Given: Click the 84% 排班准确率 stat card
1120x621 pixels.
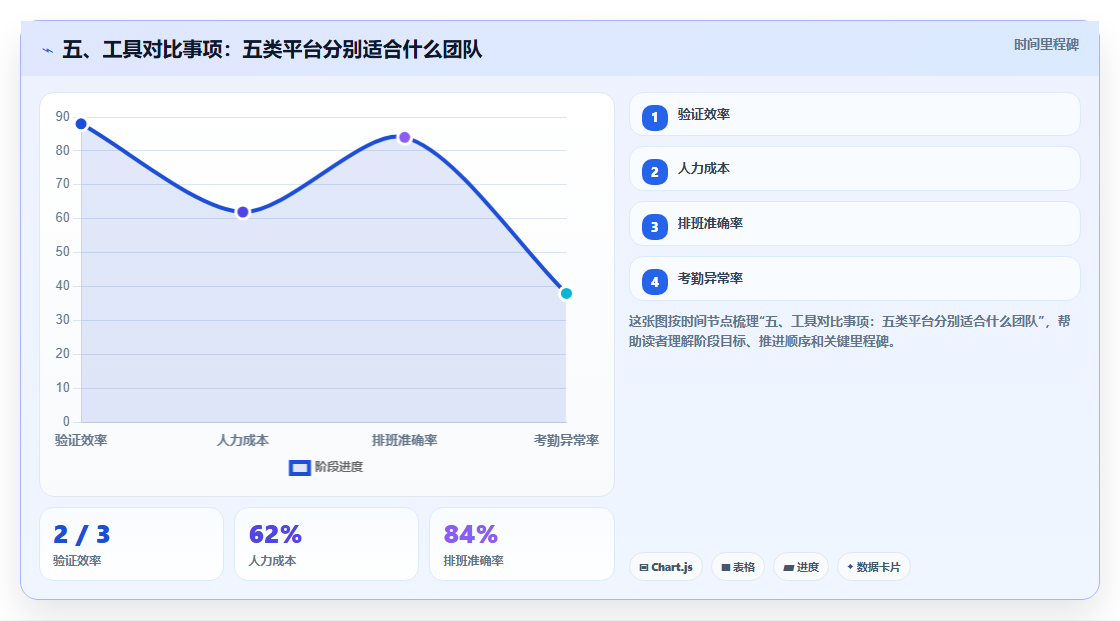Looking at the screenshot, I should pos(521,544).
